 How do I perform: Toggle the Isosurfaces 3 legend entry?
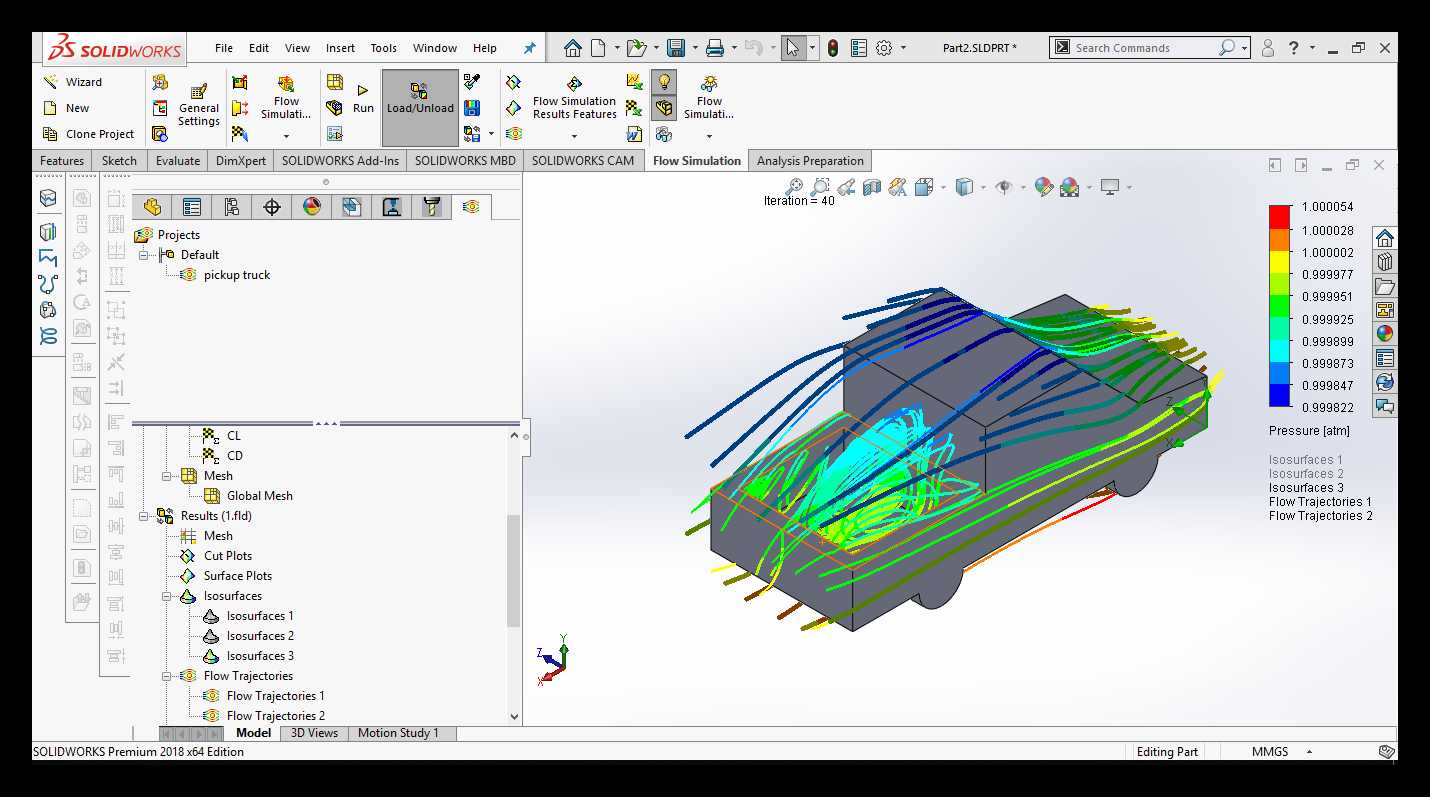pyautogui.click(x=1306, y=488)
